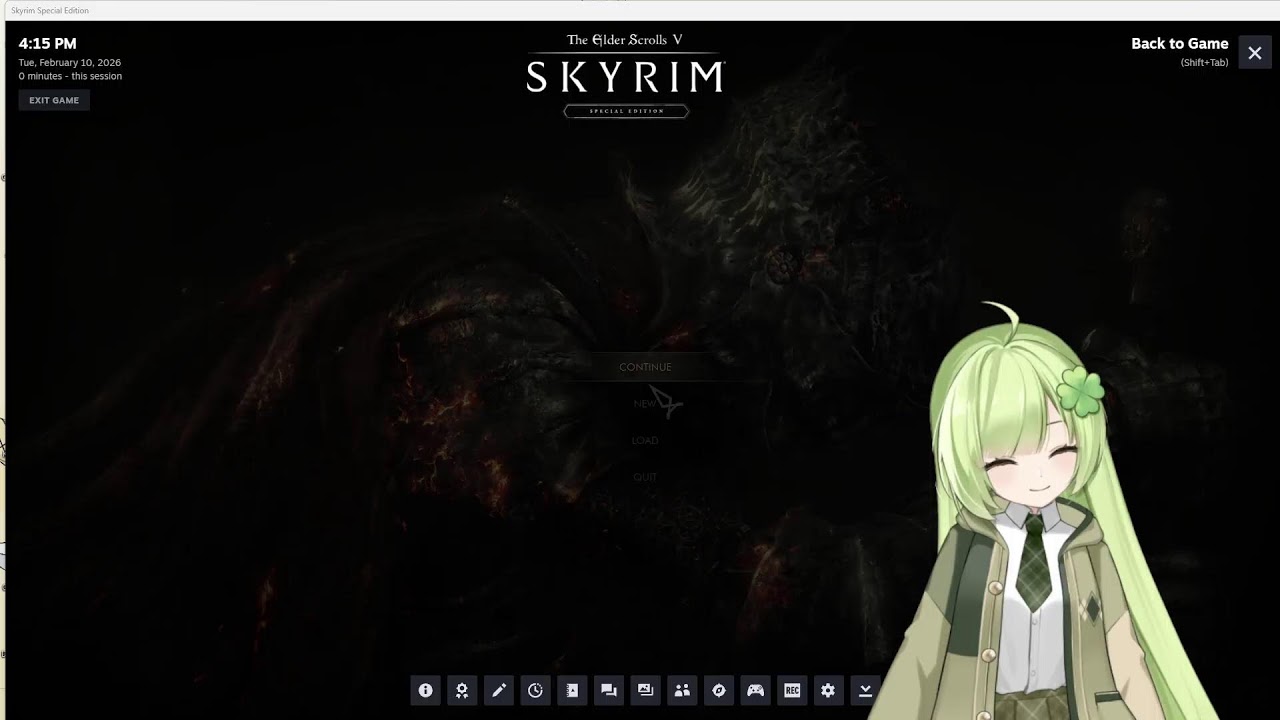Click Back to Game label
This screenshot has width=1280, height=720.
coord(1179,44)
